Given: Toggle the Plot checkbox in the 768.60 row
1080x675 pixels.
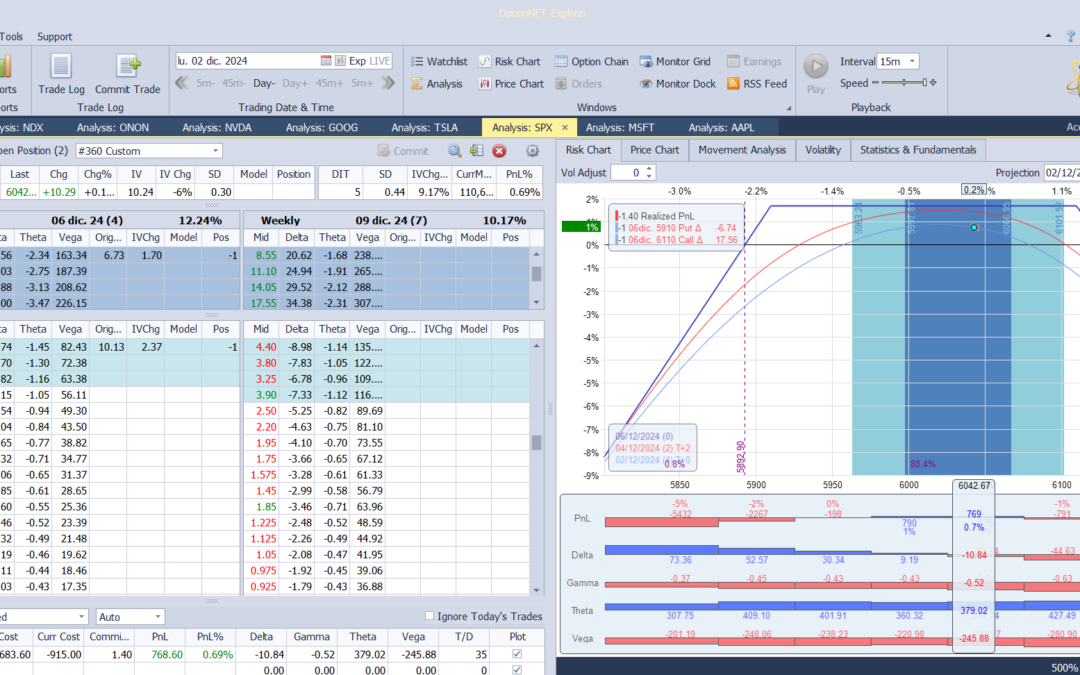Looking at the screenshot, I should (517, 654).
